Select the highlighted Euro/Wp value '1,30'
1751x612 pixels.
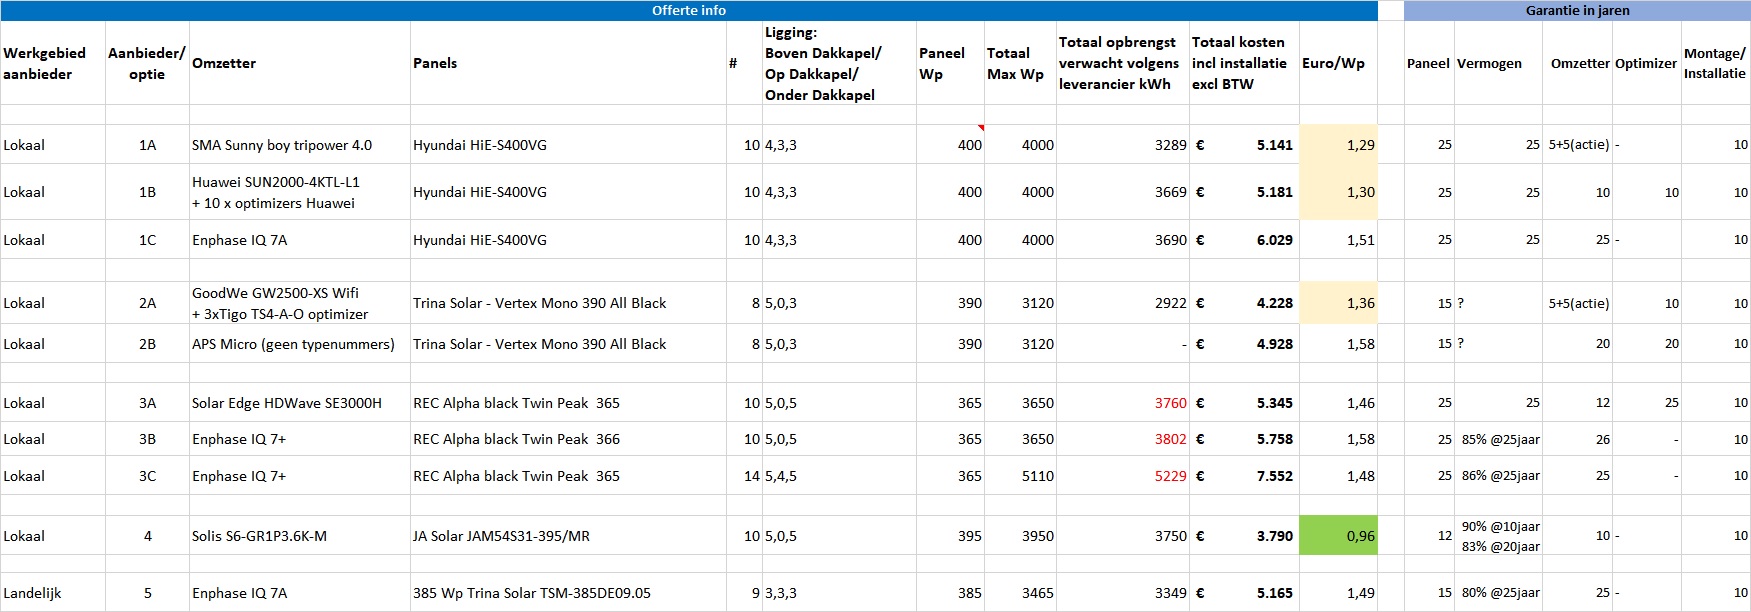tap(1338, 192)
